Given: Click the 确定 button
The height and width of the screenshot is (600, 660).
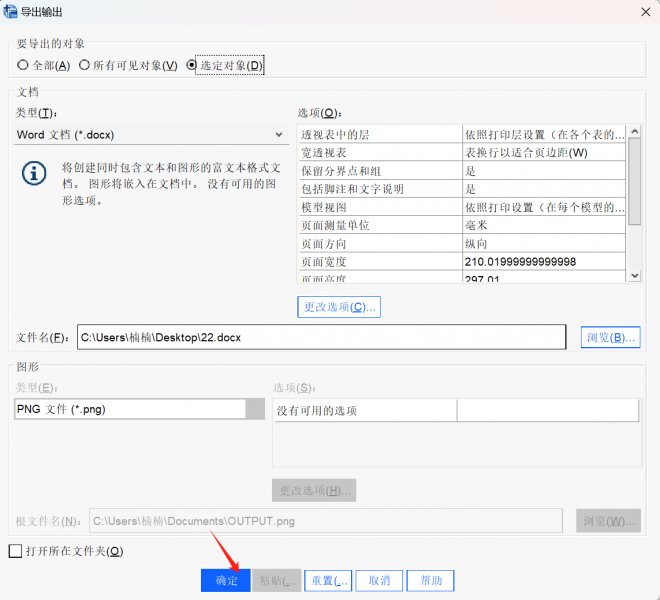Looking at the screenshot, I should [226, 581].
